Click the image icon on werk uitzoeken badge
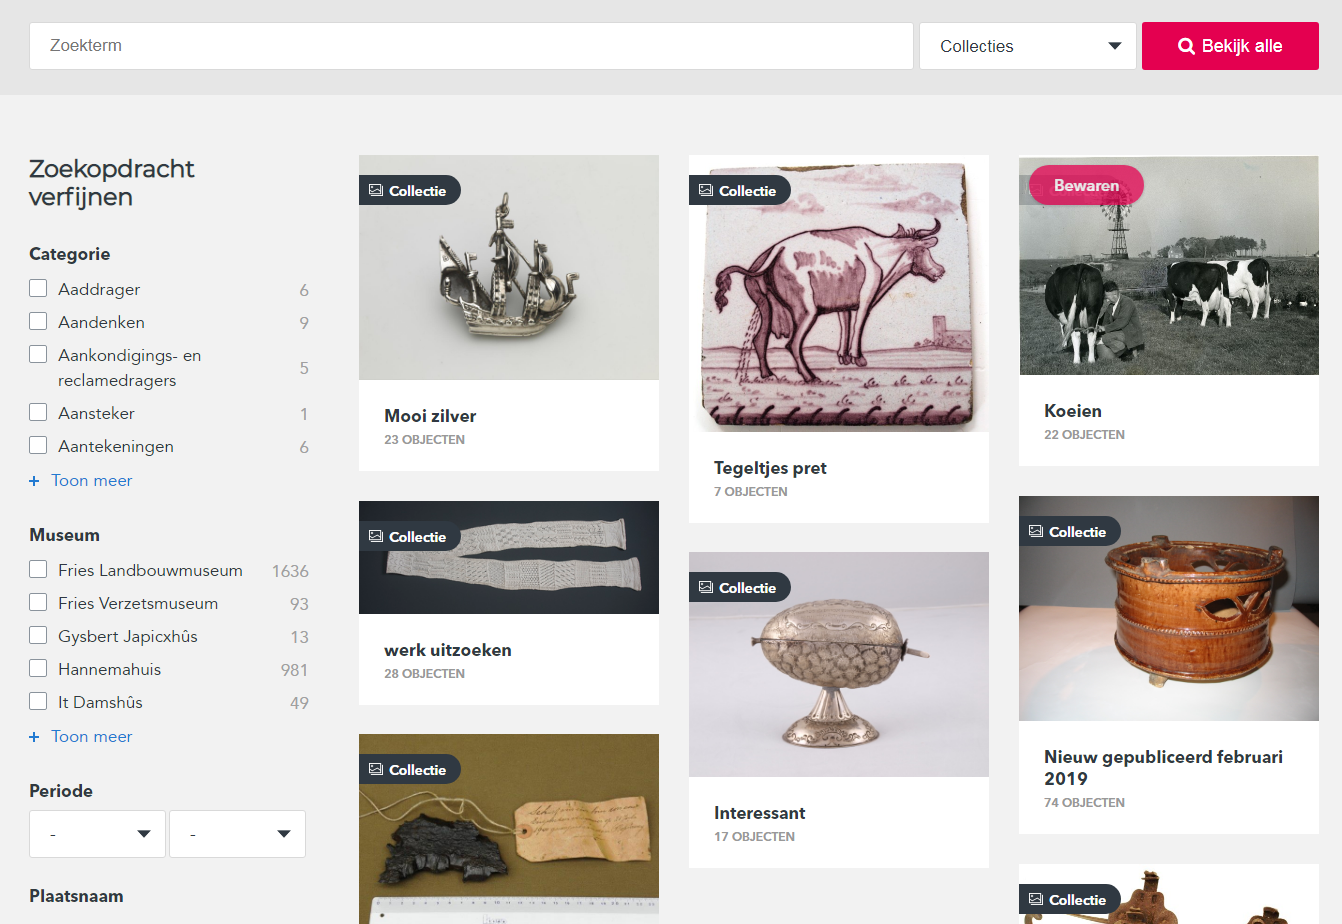 376,536
